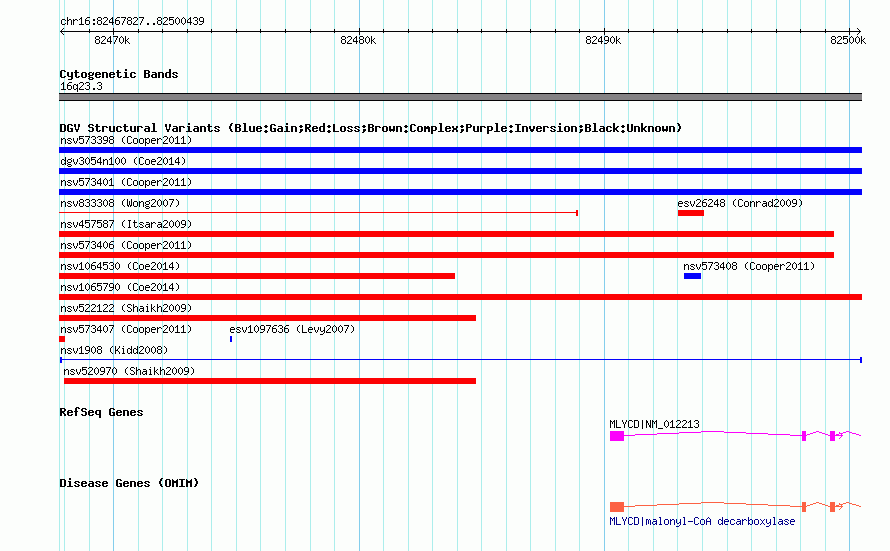Screen dimensions: 890x551
Task: Click the magenta MLYCD first exon block
Action: point(617,436)
